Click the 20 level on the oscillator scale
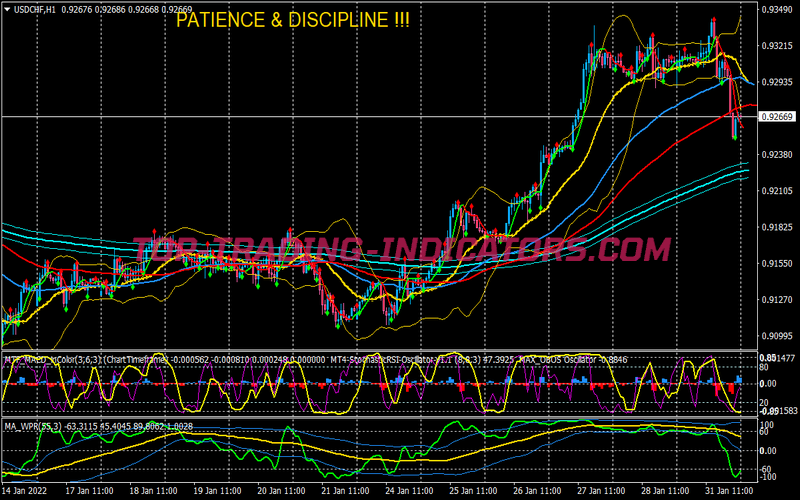800x500 pixels. (x=764, y=403)
